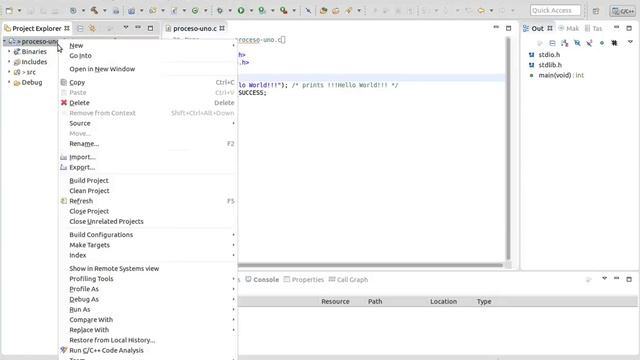Viewport: 640px width, 360px height.
Task: Click Link with Editor in Project Explorer
Action: [93, 28]
